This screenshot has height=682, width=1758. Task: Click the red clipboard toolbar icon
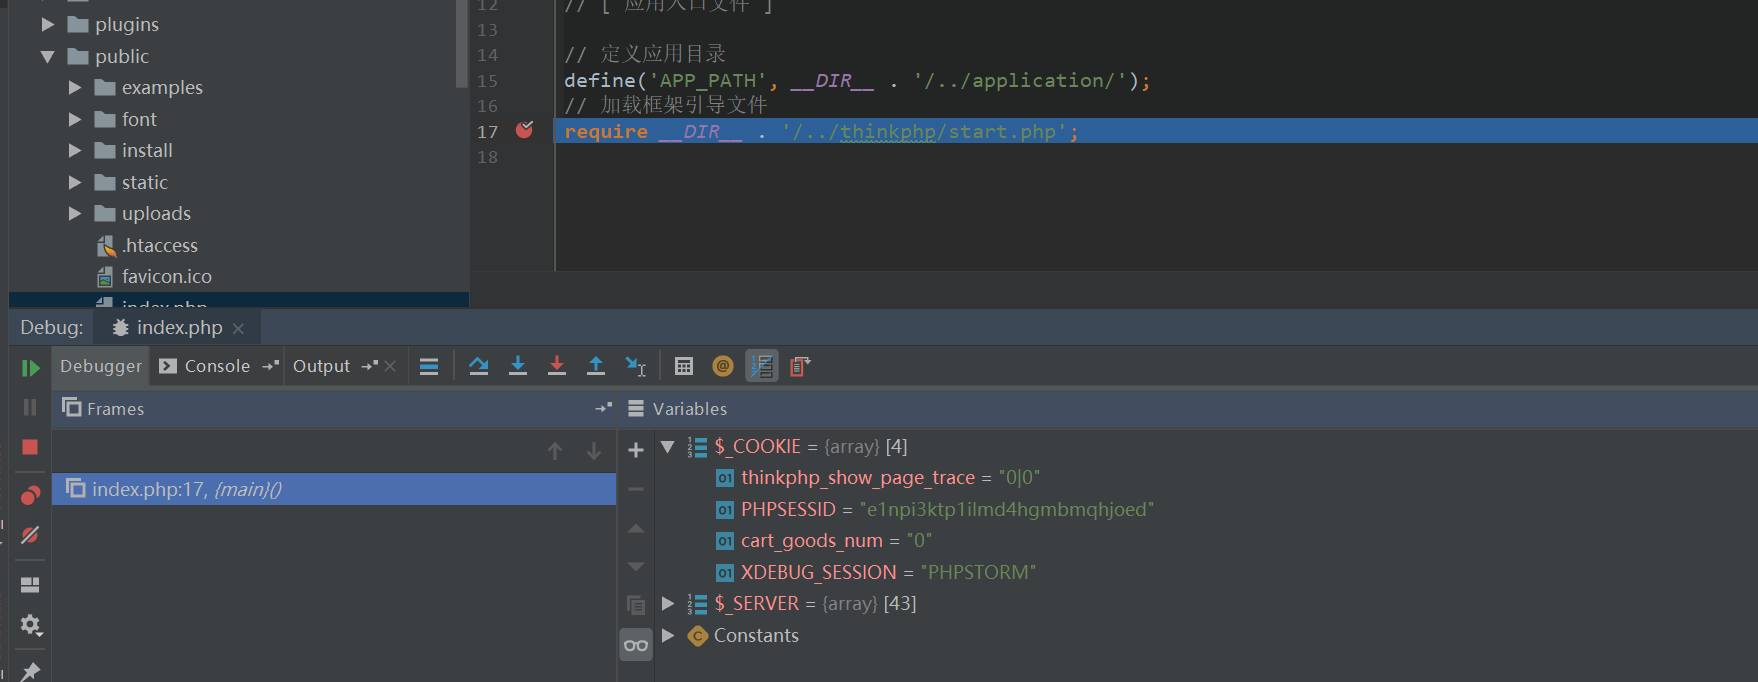(x=800, y=367)
